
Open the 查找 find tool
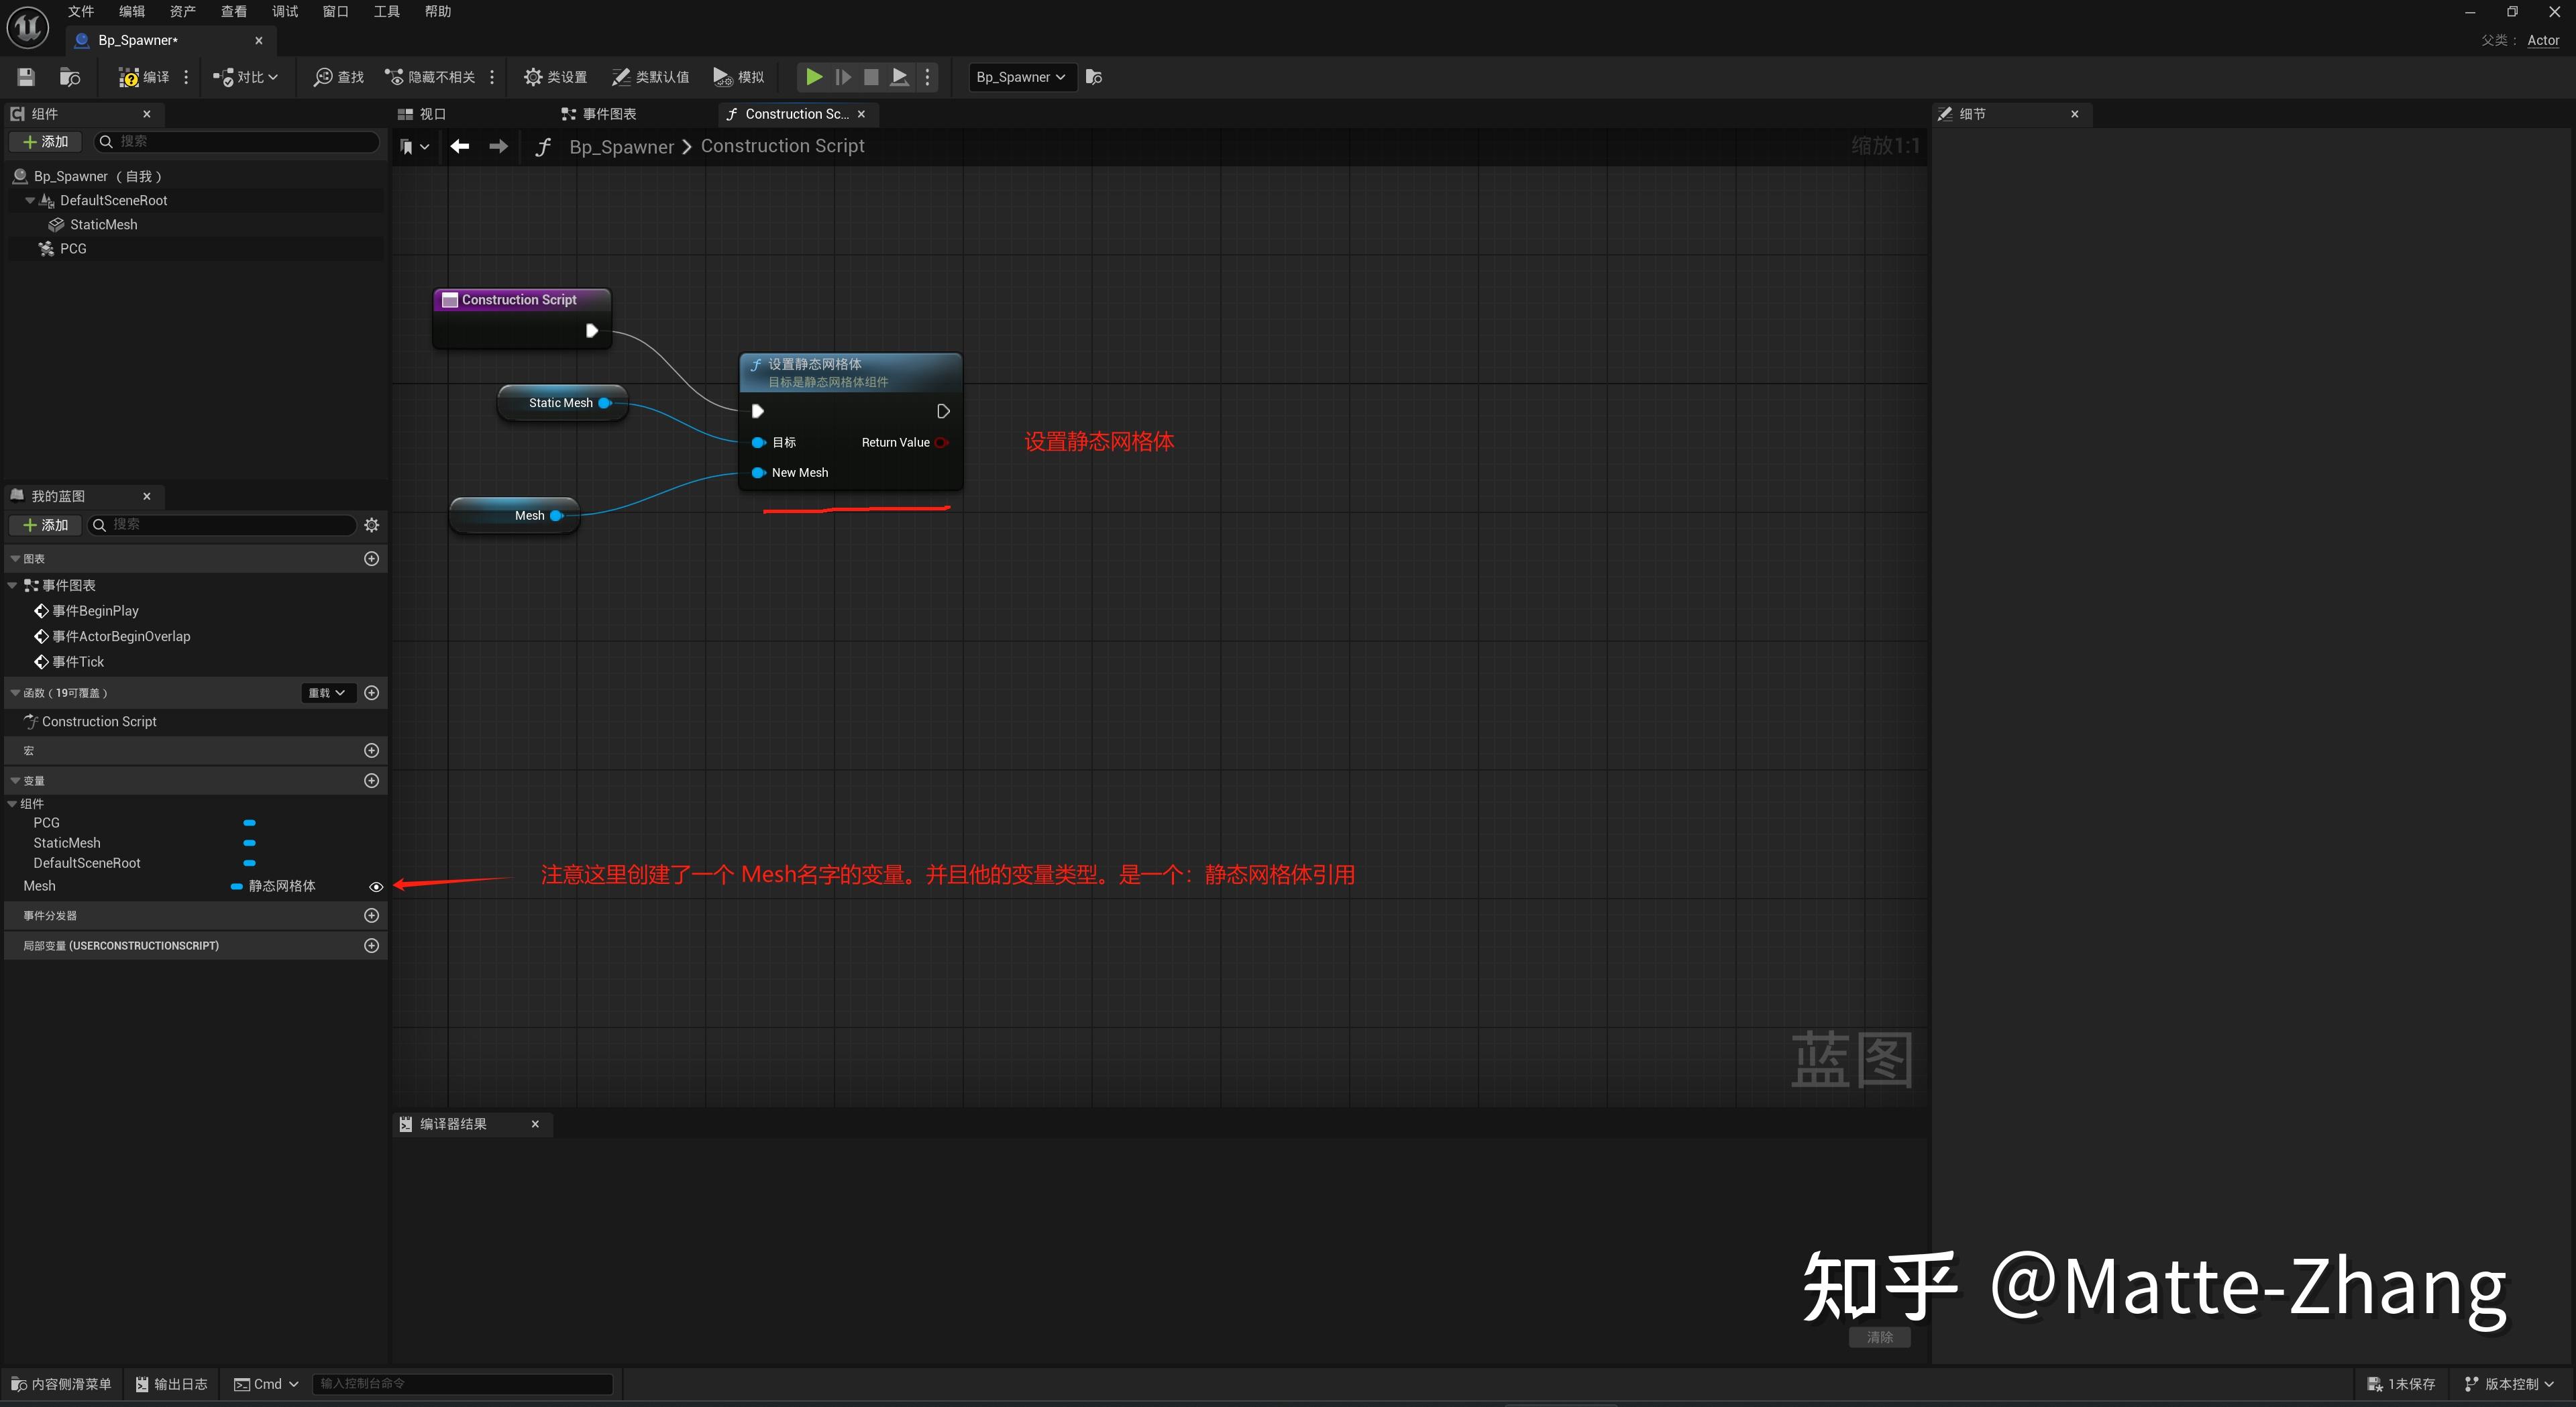tap(339, 77)
